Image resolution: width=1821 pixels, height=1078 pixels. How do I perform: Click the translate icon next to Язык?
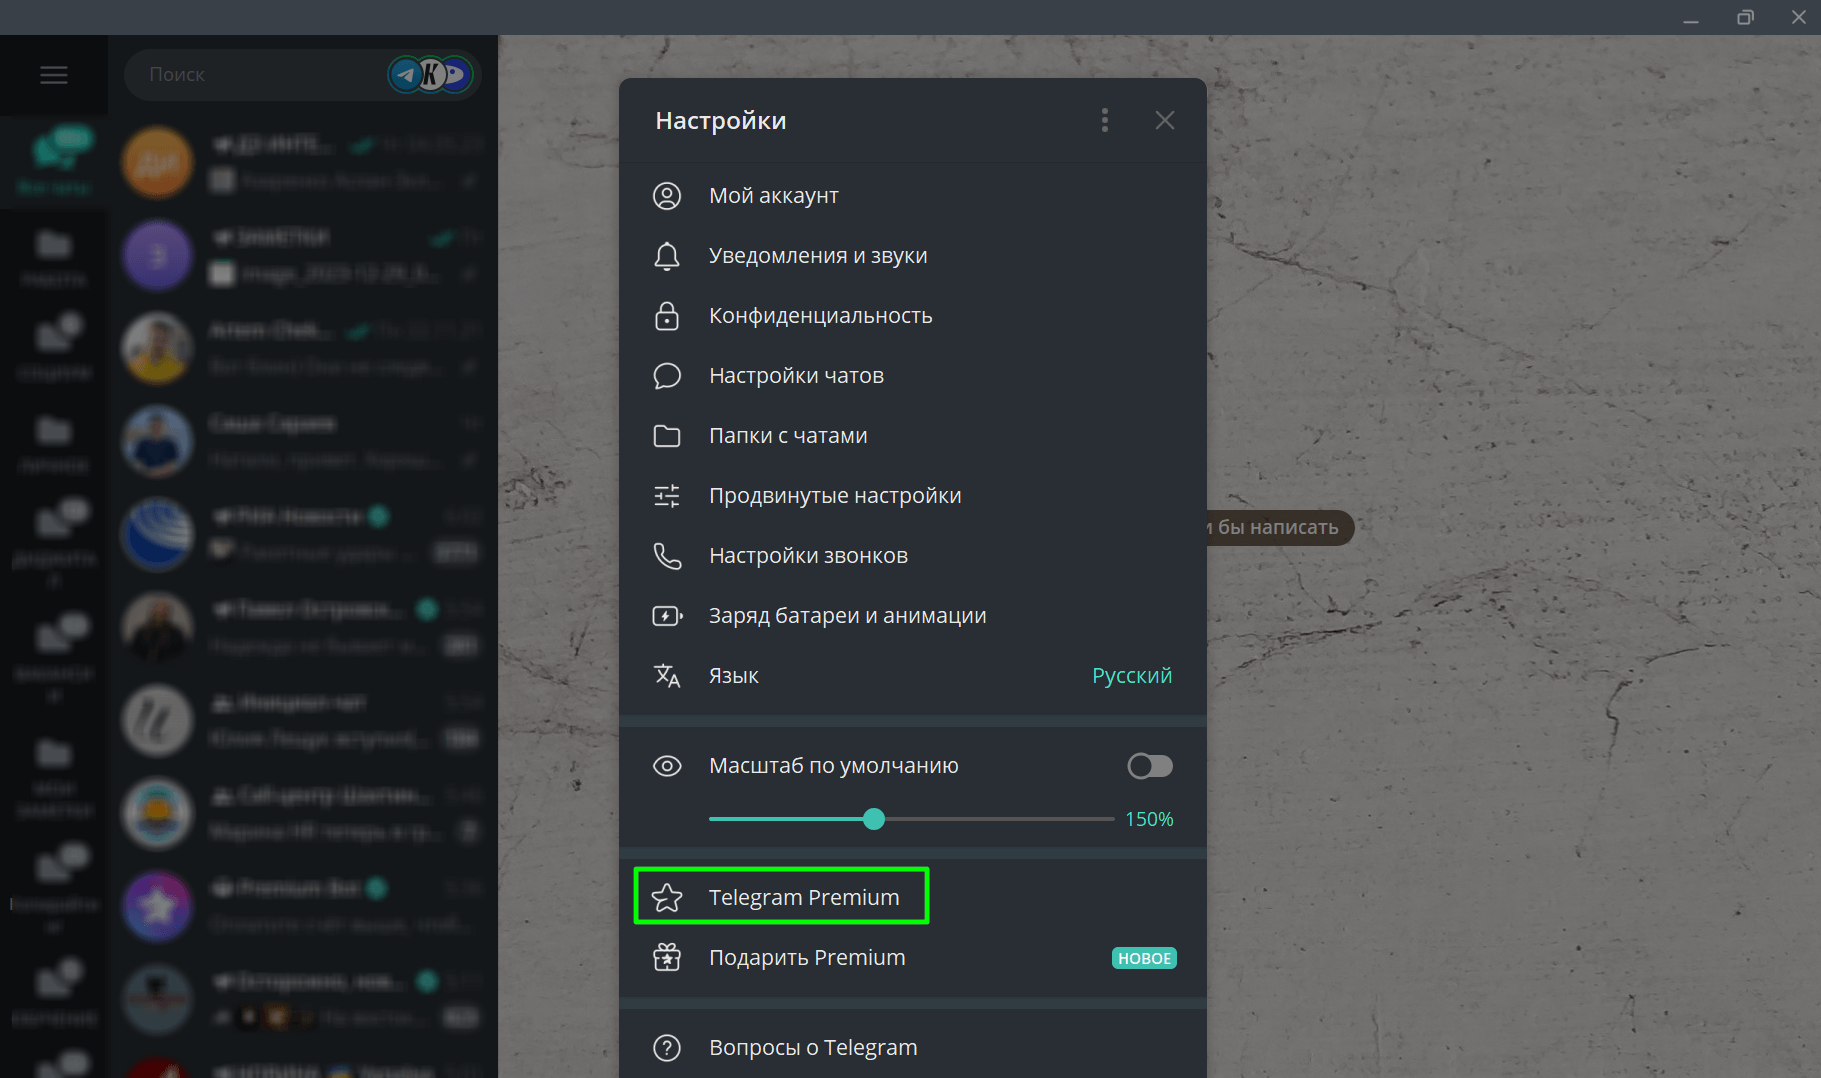coord(667,676)
